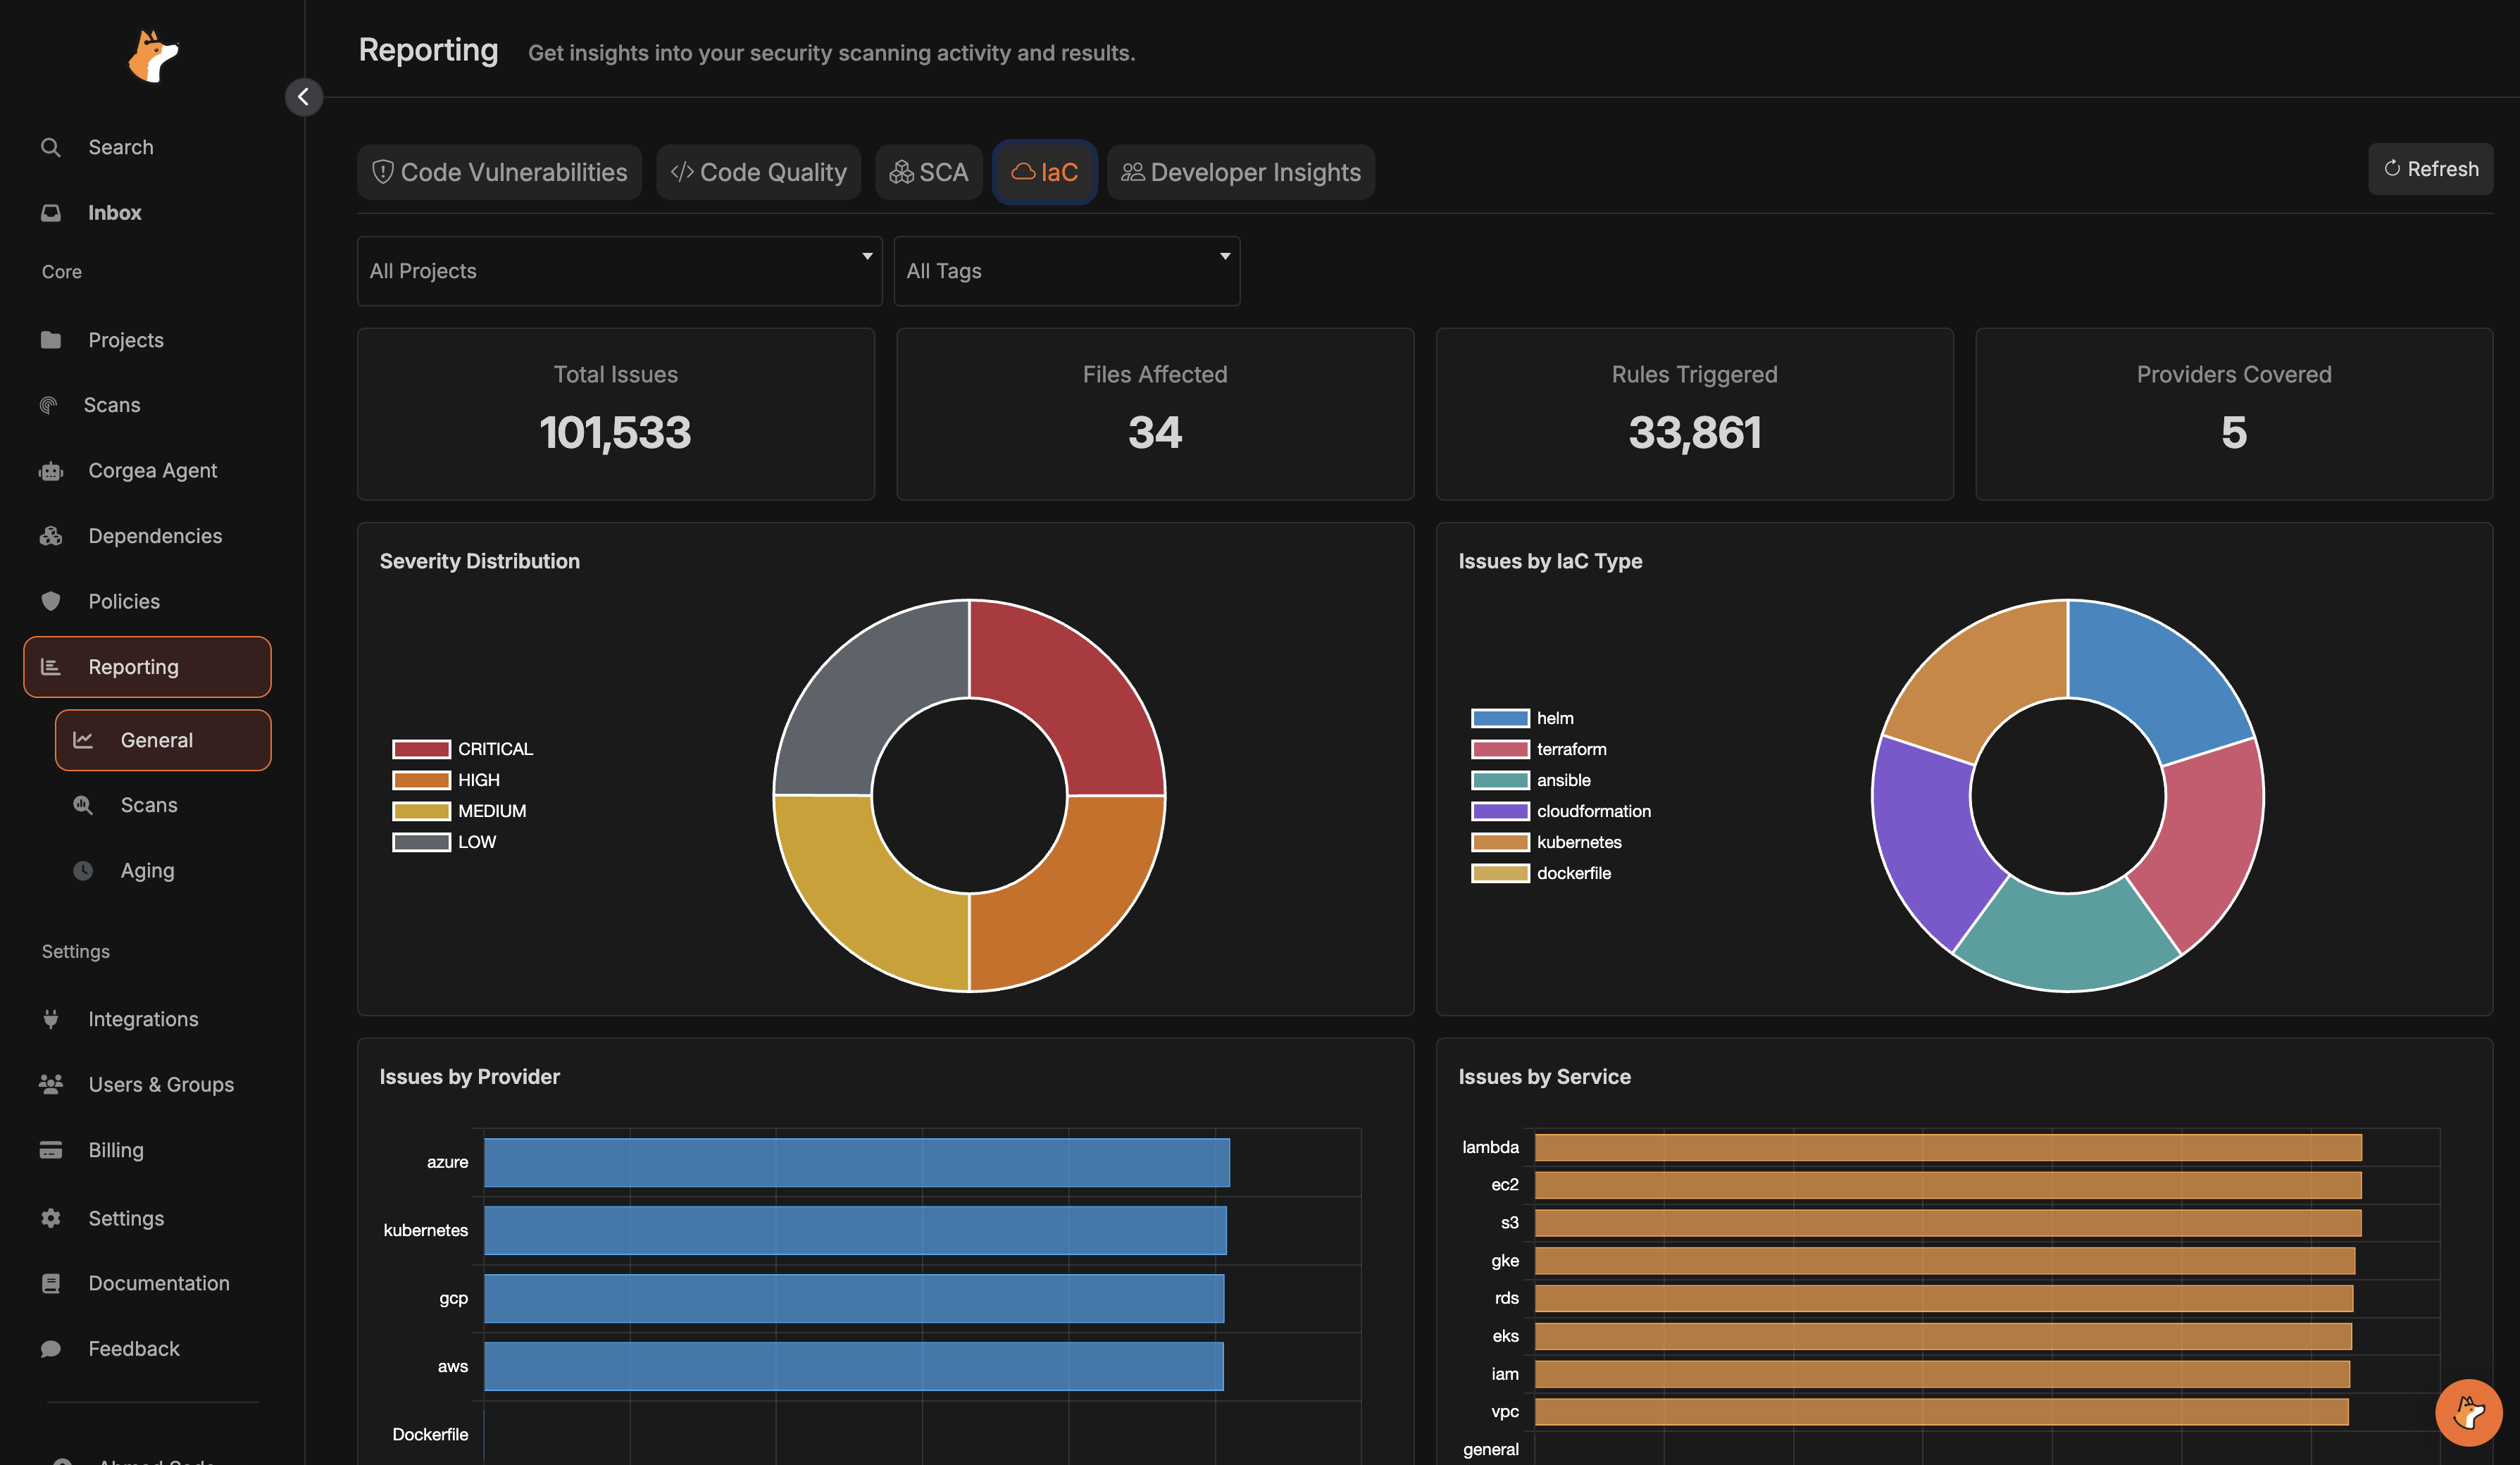Open the All Projects dropdown

click(x=619, y=271)
